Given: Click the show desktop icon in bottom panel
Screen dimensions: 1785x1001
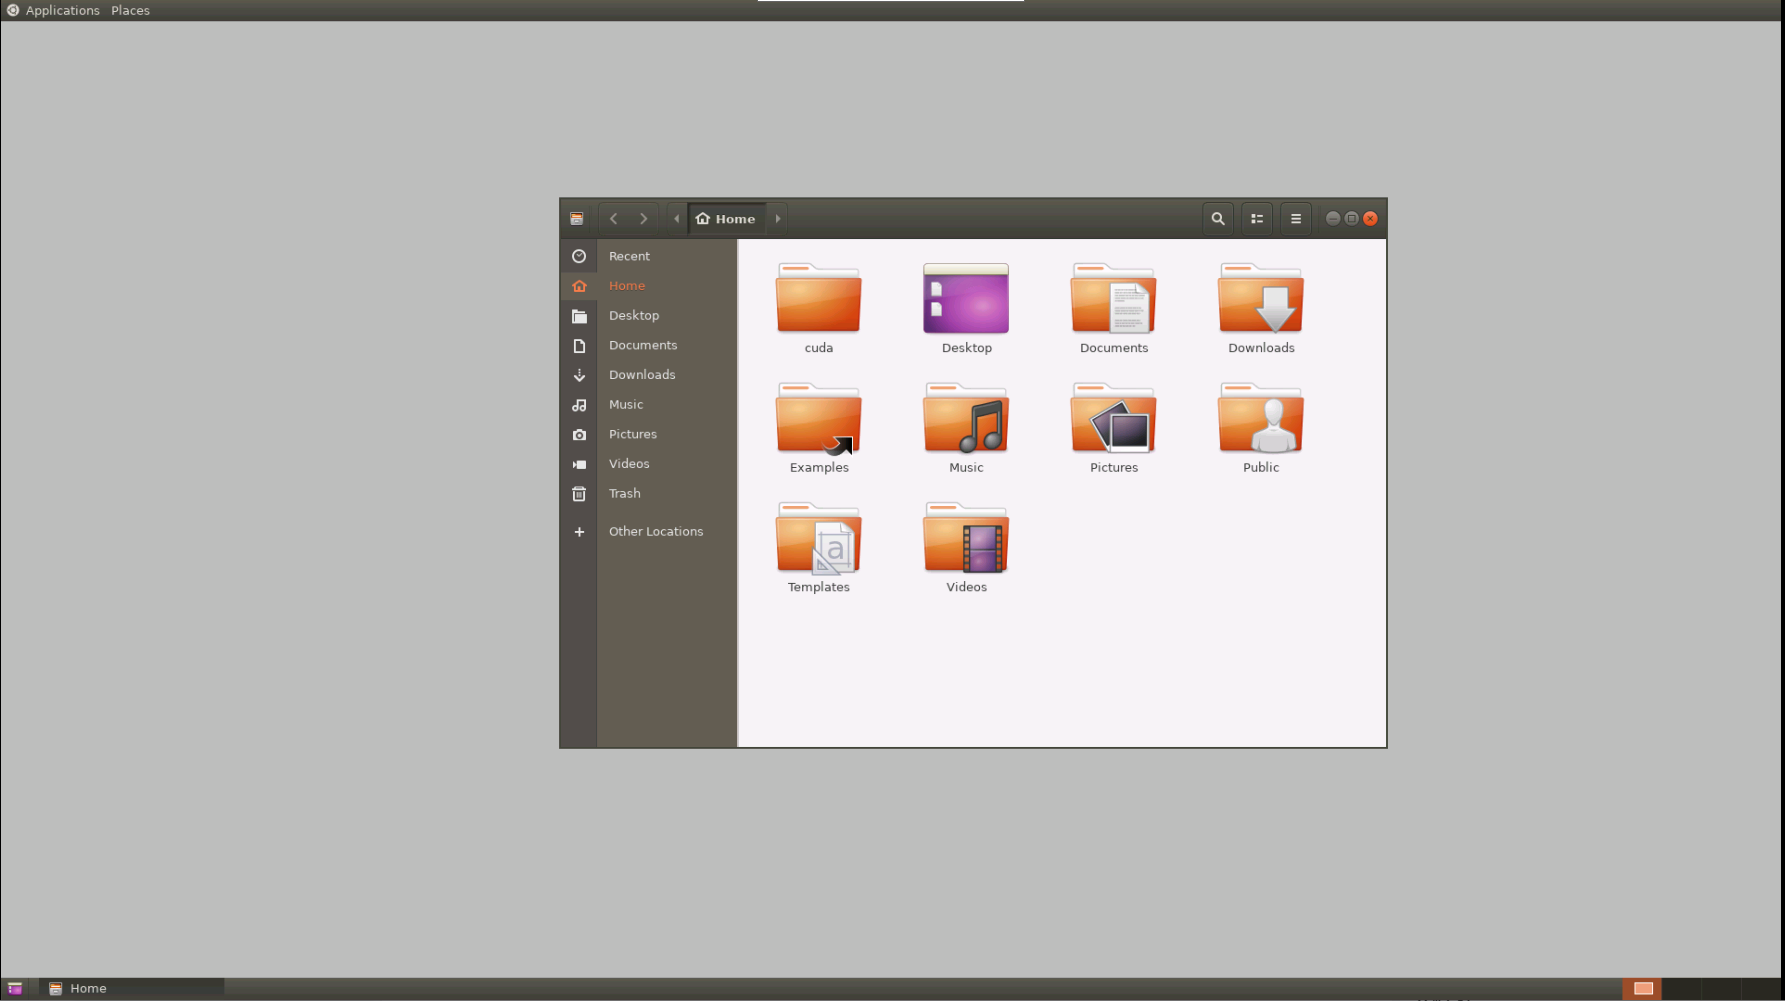Looking at the screenshot, I should pos(15,988).
